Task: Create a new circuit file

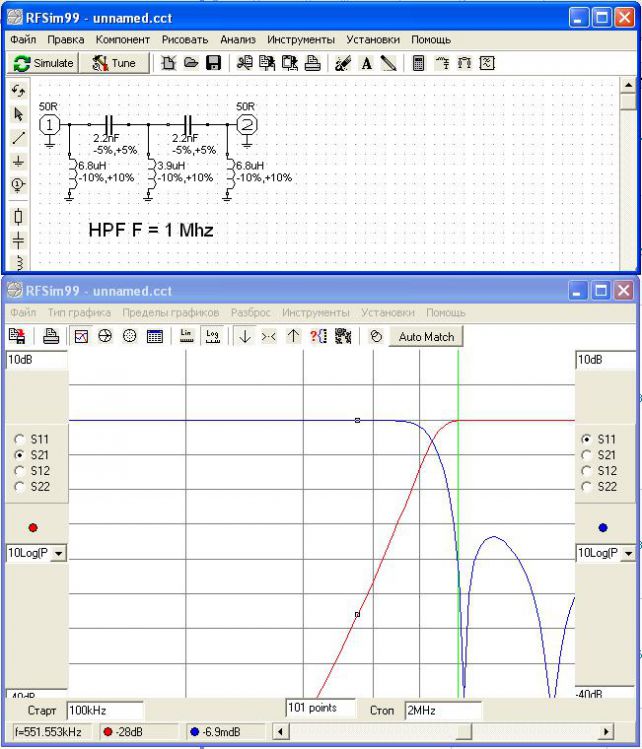Action: coord(168,63)
